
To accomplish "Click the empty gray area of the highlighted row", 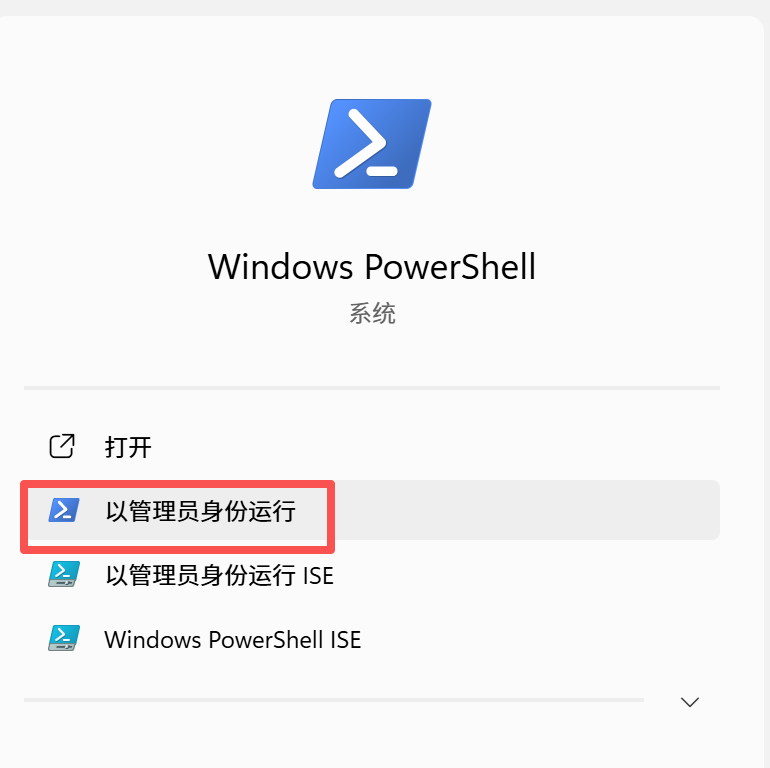I will click(527, 510).
